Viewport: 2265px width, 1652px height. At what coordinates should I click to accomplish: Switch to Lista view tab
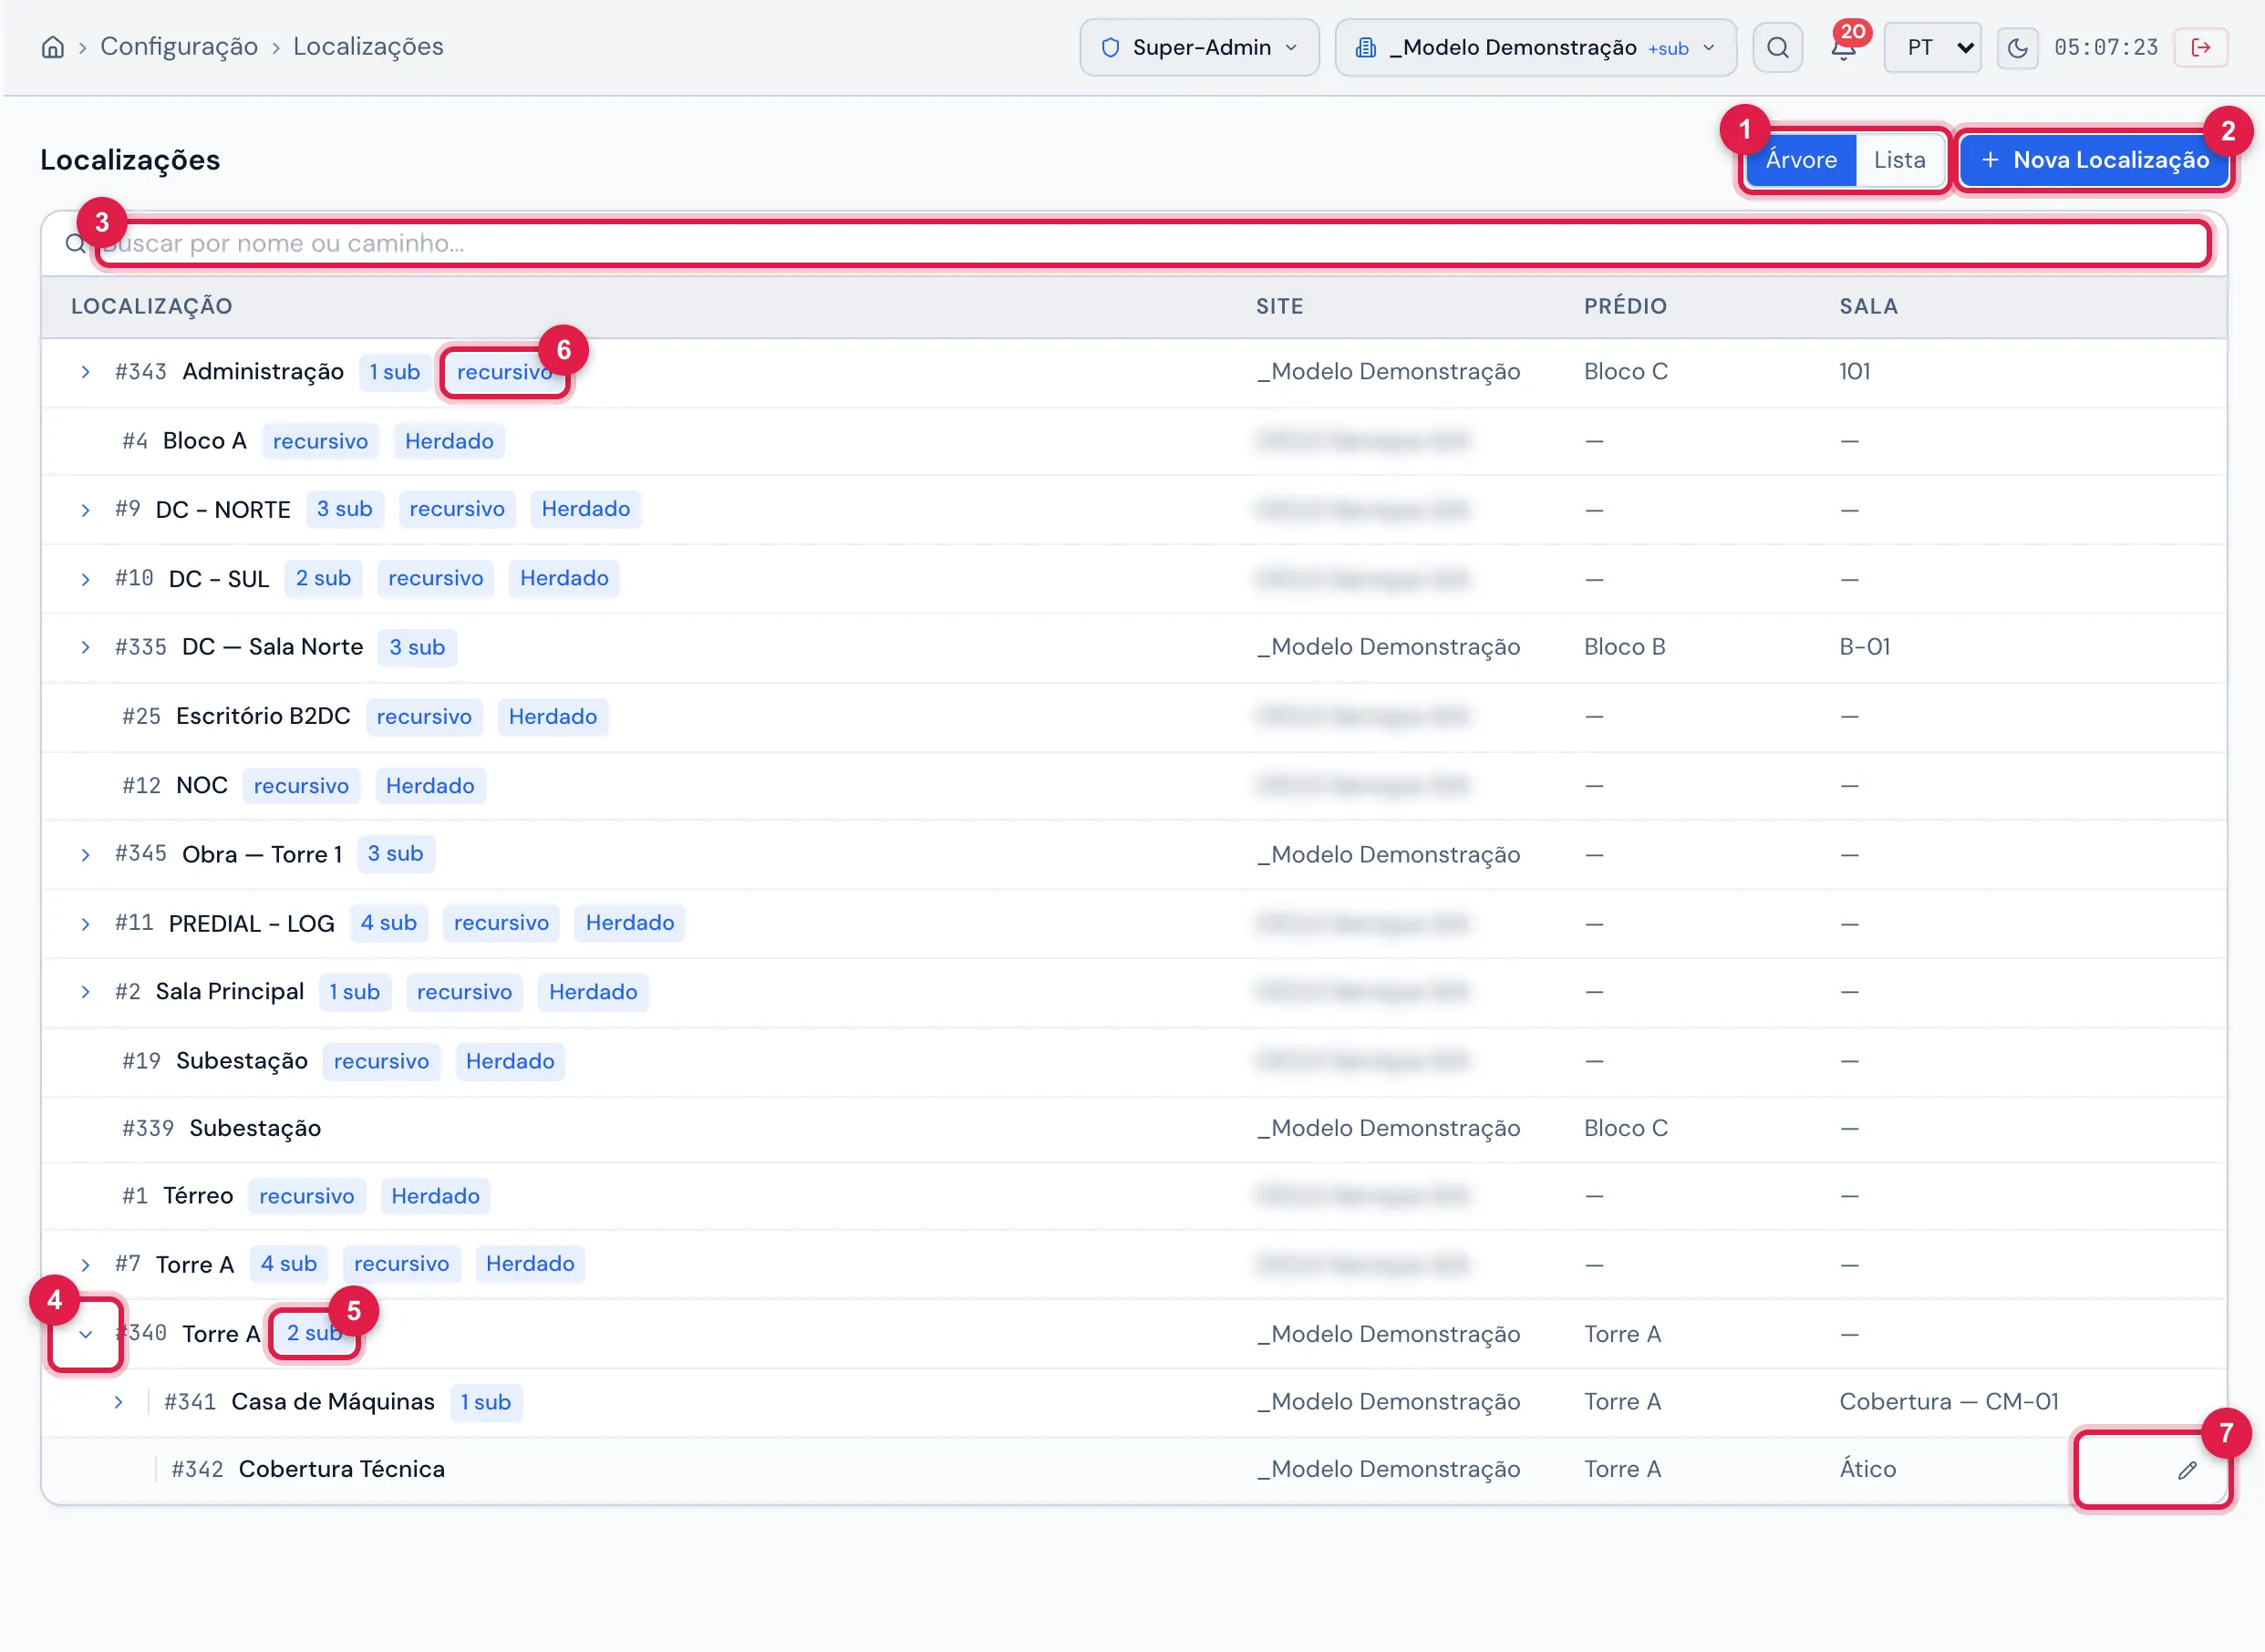tap(1898, 160)
